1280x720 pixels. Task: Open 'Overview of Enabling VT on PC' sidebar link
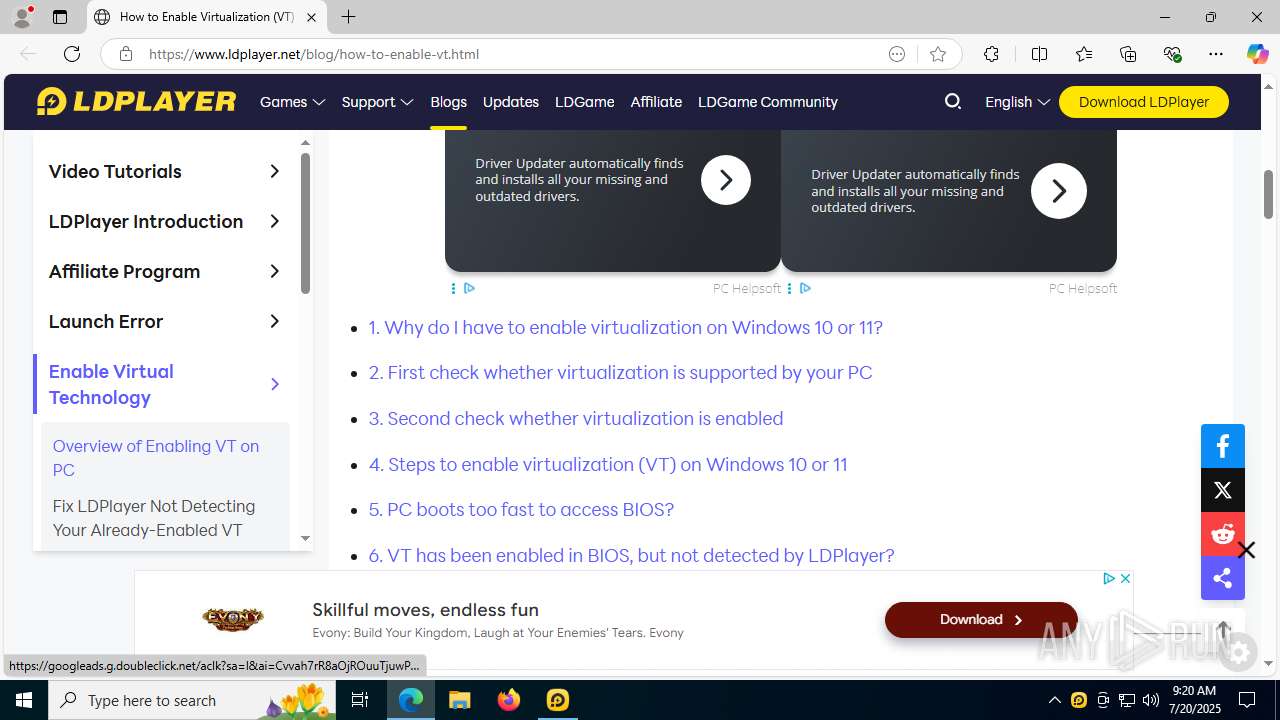point(156,458)
